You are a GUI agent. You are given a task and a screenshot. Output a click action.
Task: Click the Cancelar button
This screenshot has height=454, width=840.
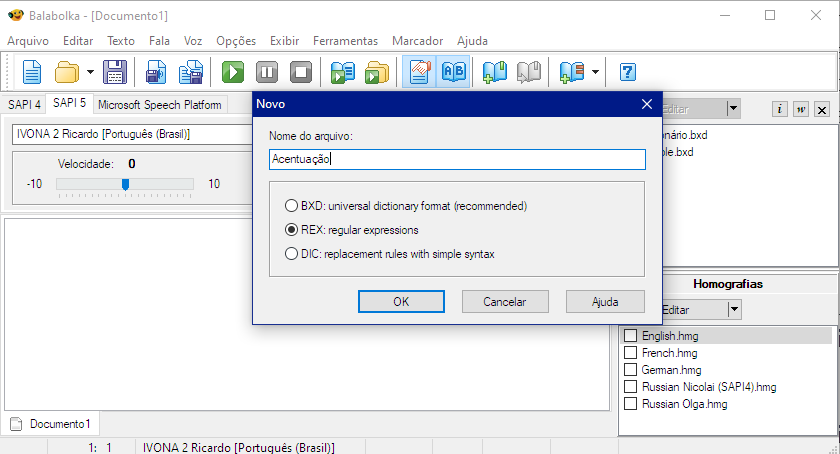pos(505,301)
